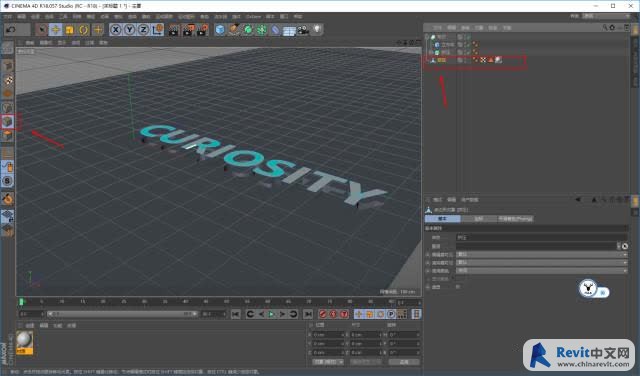Open the Octane menu

[x=253, y=17]
